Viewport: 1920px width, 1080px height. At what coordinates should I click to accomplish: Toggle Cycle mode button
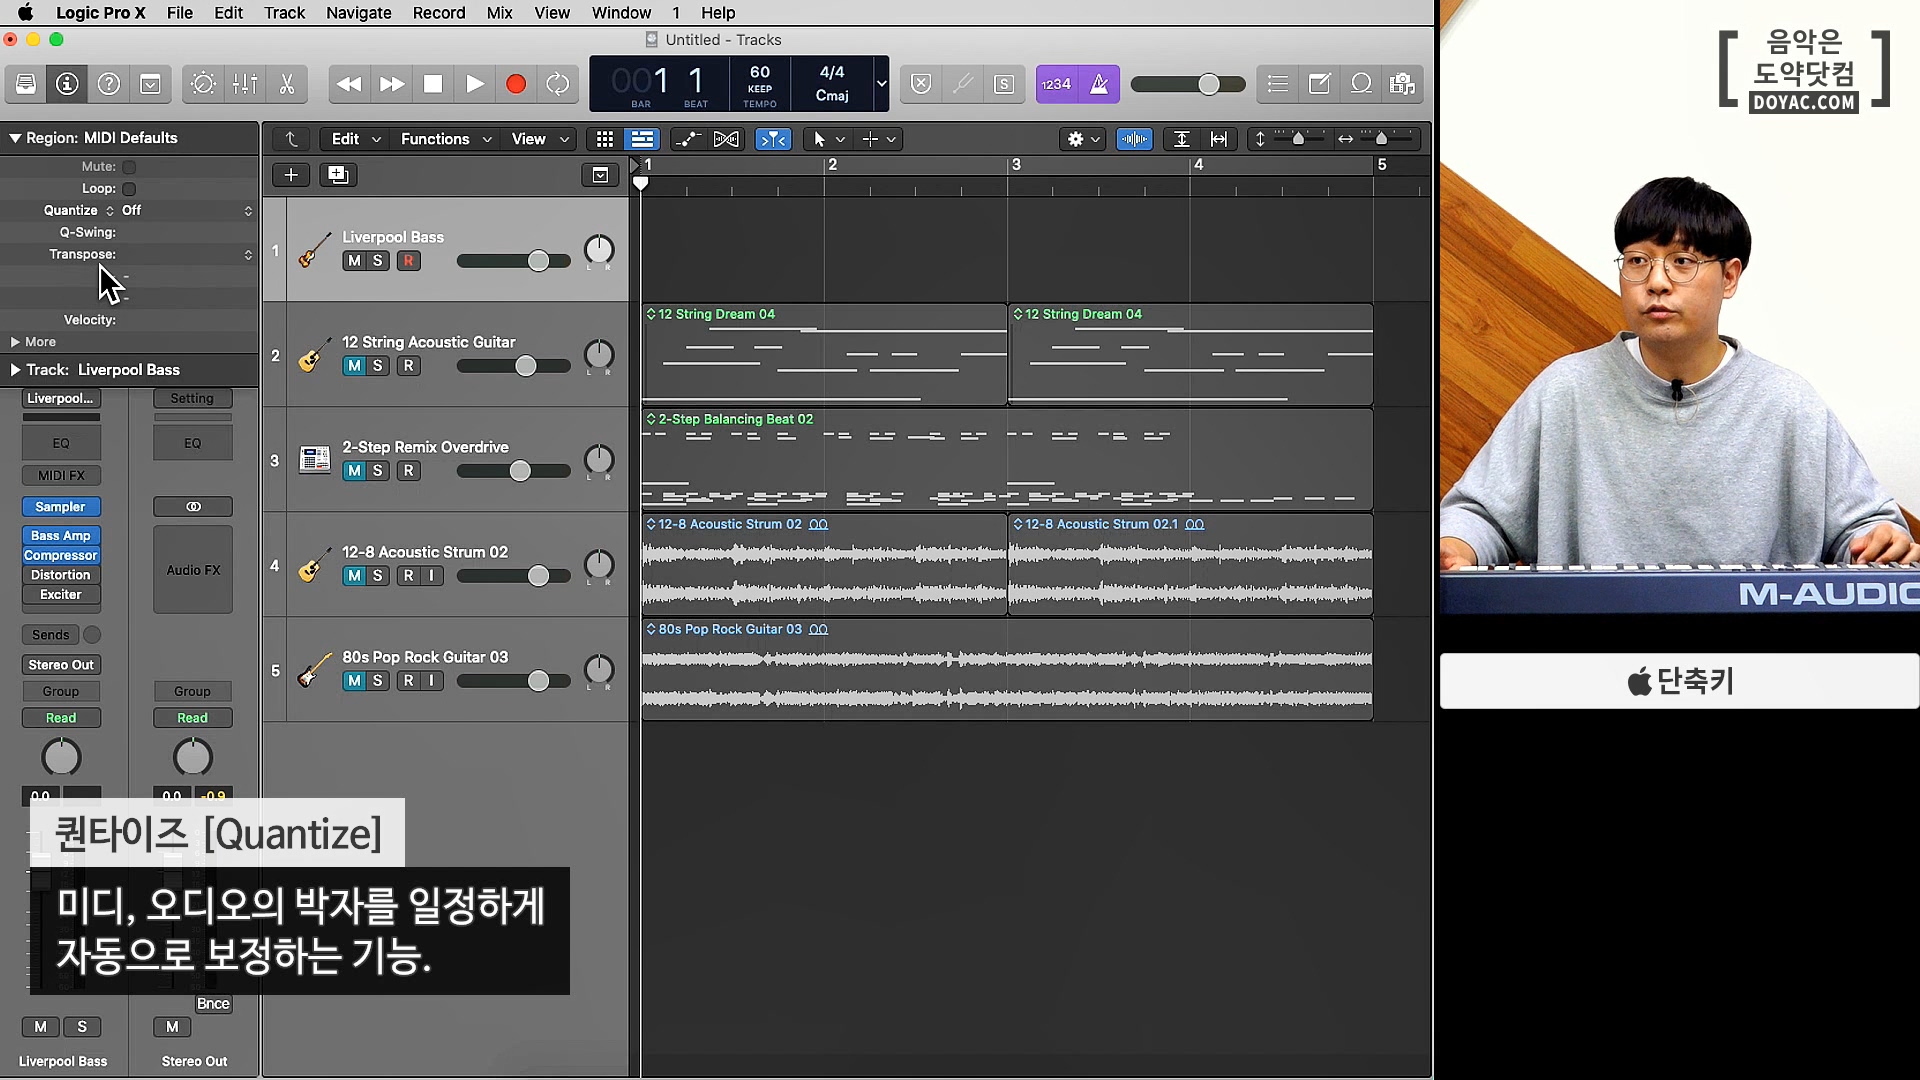tap(558, 84)
